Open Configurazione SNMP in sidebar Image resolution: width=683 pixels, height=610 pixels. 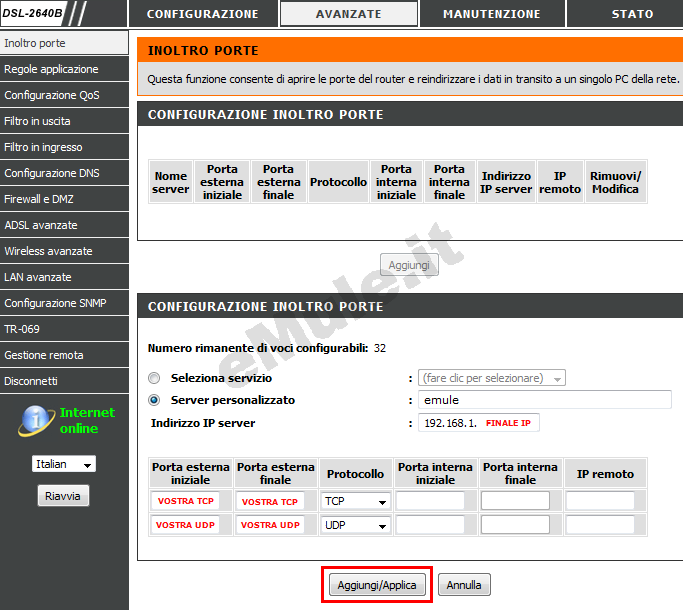coord(64,303)
